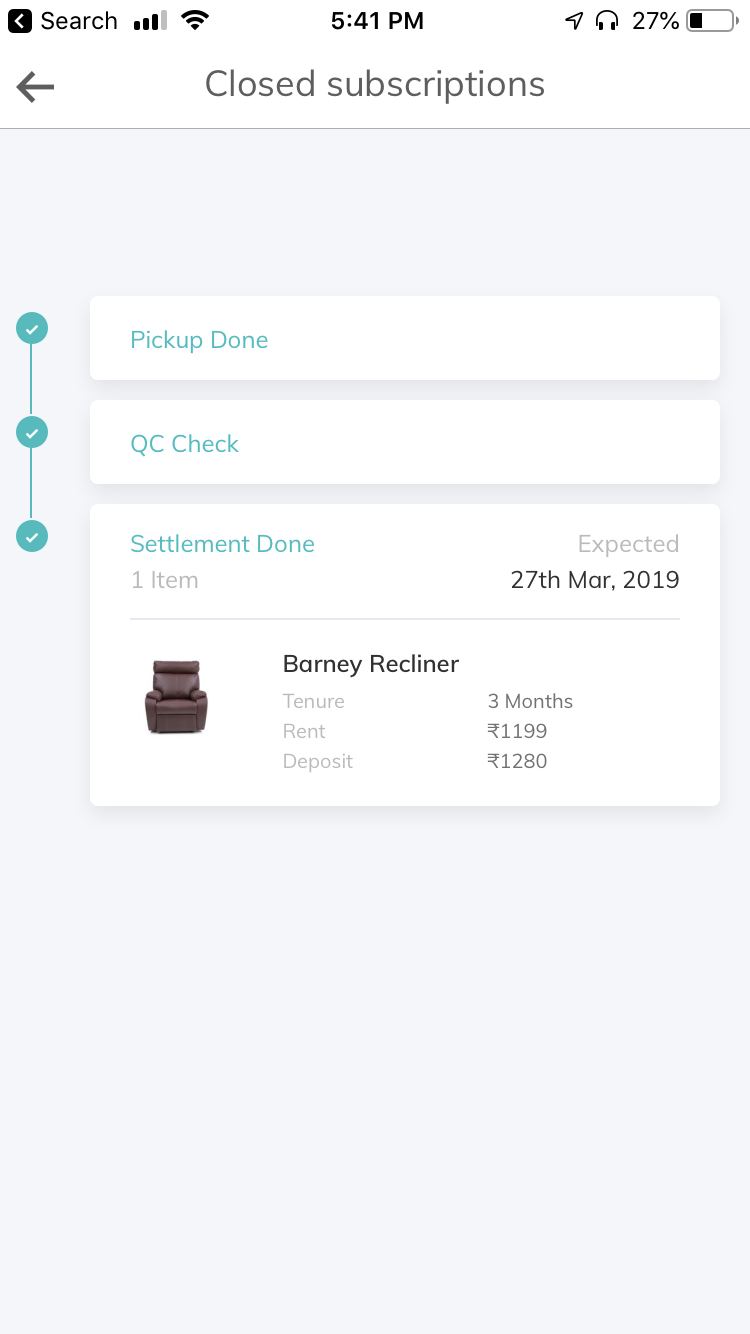Tap the battery indicator icon
The image size is (750, 1334).
click(711, 21)
